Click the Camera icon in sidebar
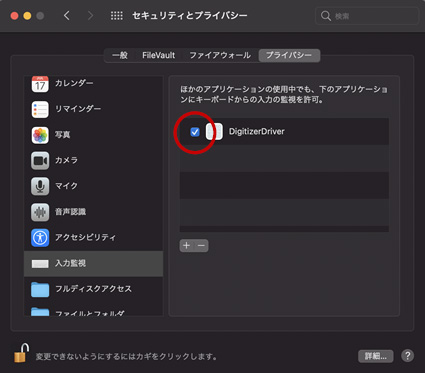Image resolution: width=425 pixels, height=373 pixels. pos(40,161)
